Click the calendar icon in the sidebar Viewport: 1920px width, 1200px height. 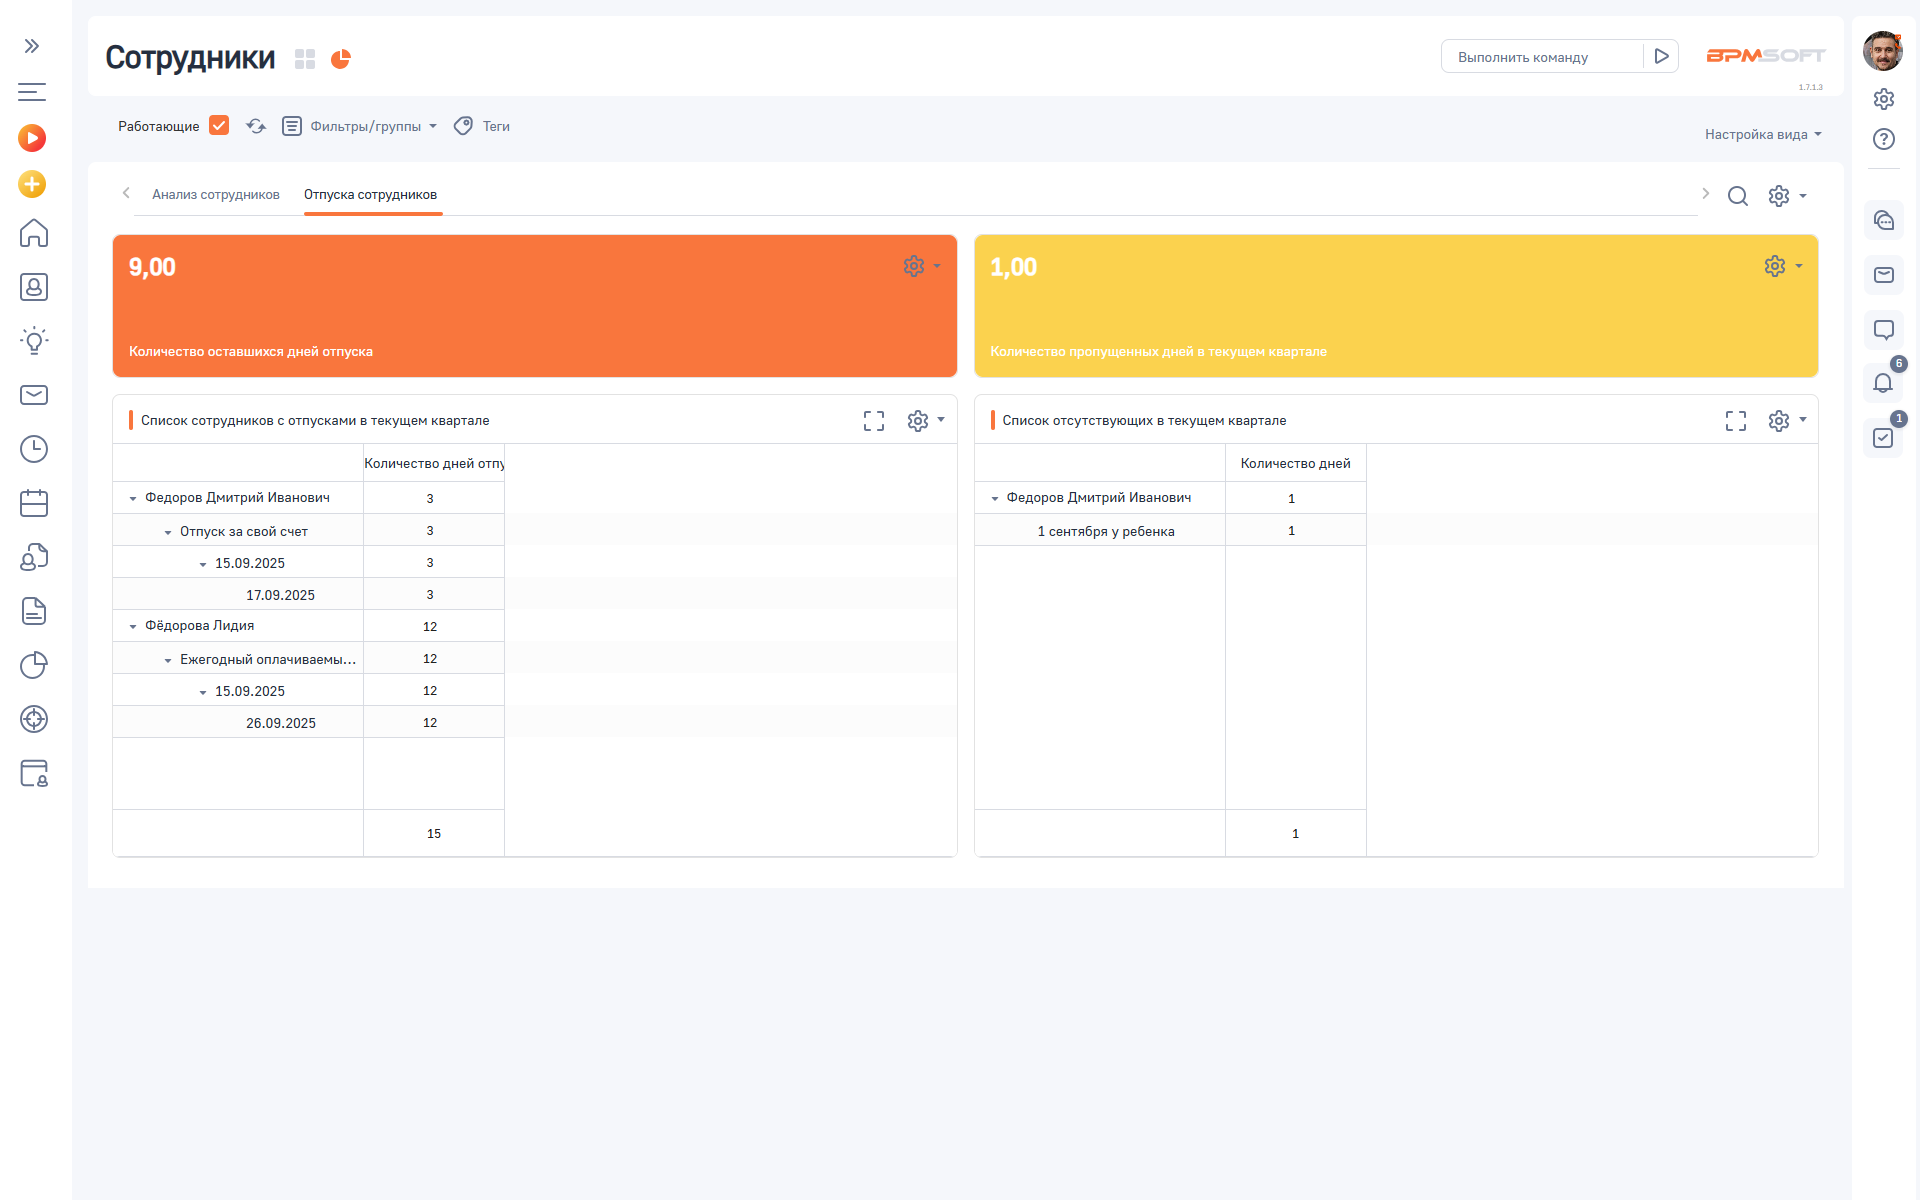pos(34,503)
